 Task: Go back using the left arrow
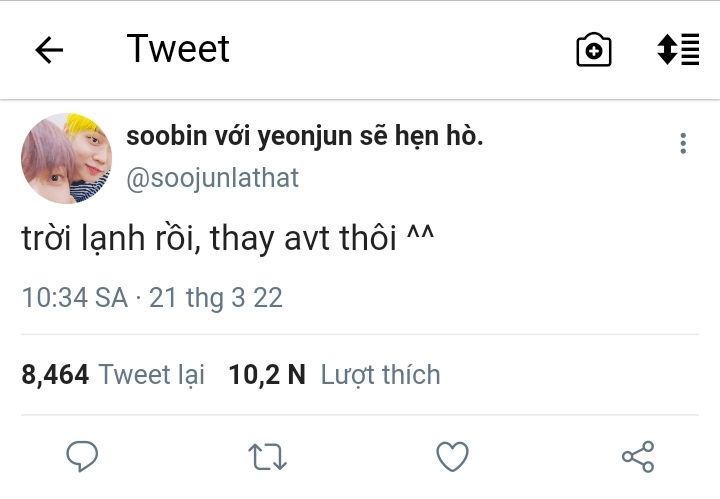pyautogui.click(x=49, y=50)
